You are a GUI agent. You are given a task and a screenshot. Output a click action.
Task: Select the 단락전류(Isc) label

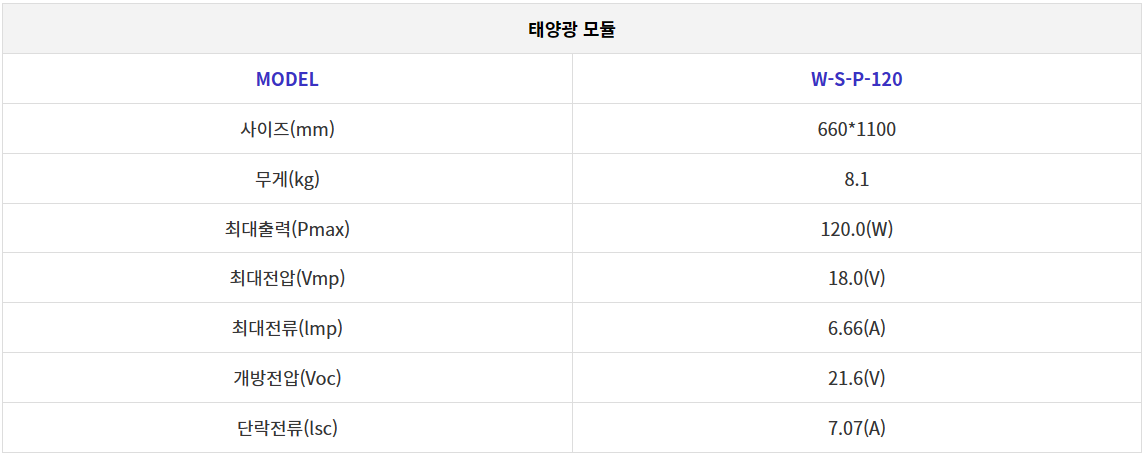pyautogui.click(x=287, y=428)
